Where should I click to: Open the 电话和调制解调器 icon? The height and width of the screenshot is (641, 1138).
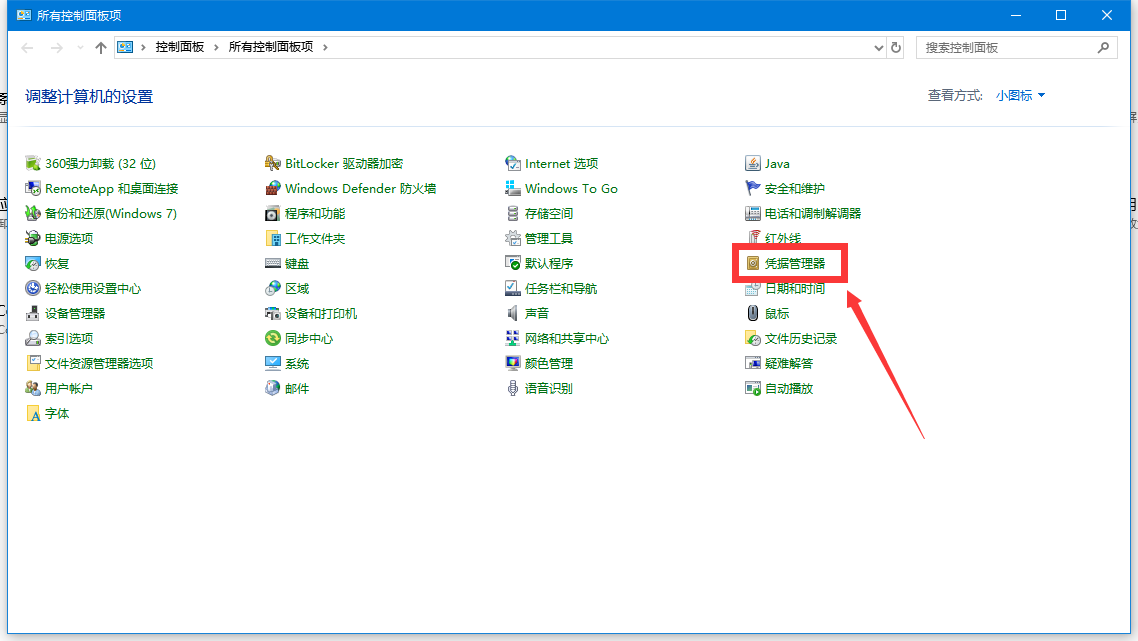(753, 213)
